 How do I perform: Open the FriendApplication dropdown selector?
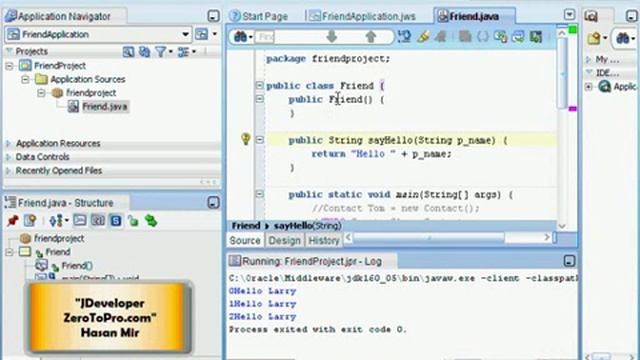tap(185, 34)
